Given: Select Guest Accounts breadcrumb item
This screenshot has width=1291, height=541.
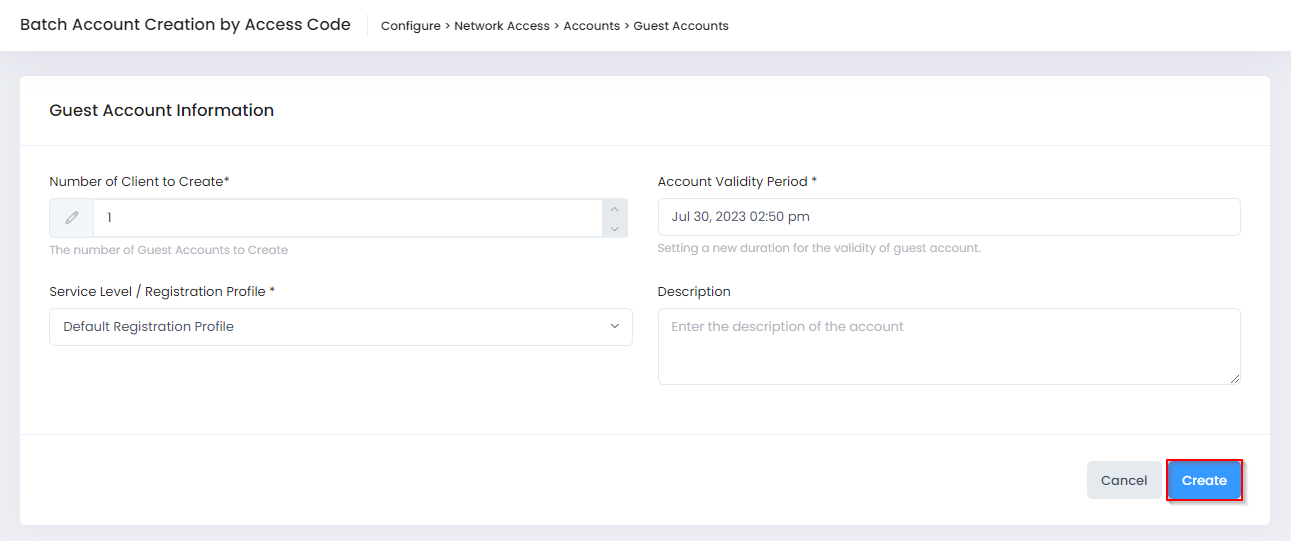Looking at the screenshot, I should [681, 26].
